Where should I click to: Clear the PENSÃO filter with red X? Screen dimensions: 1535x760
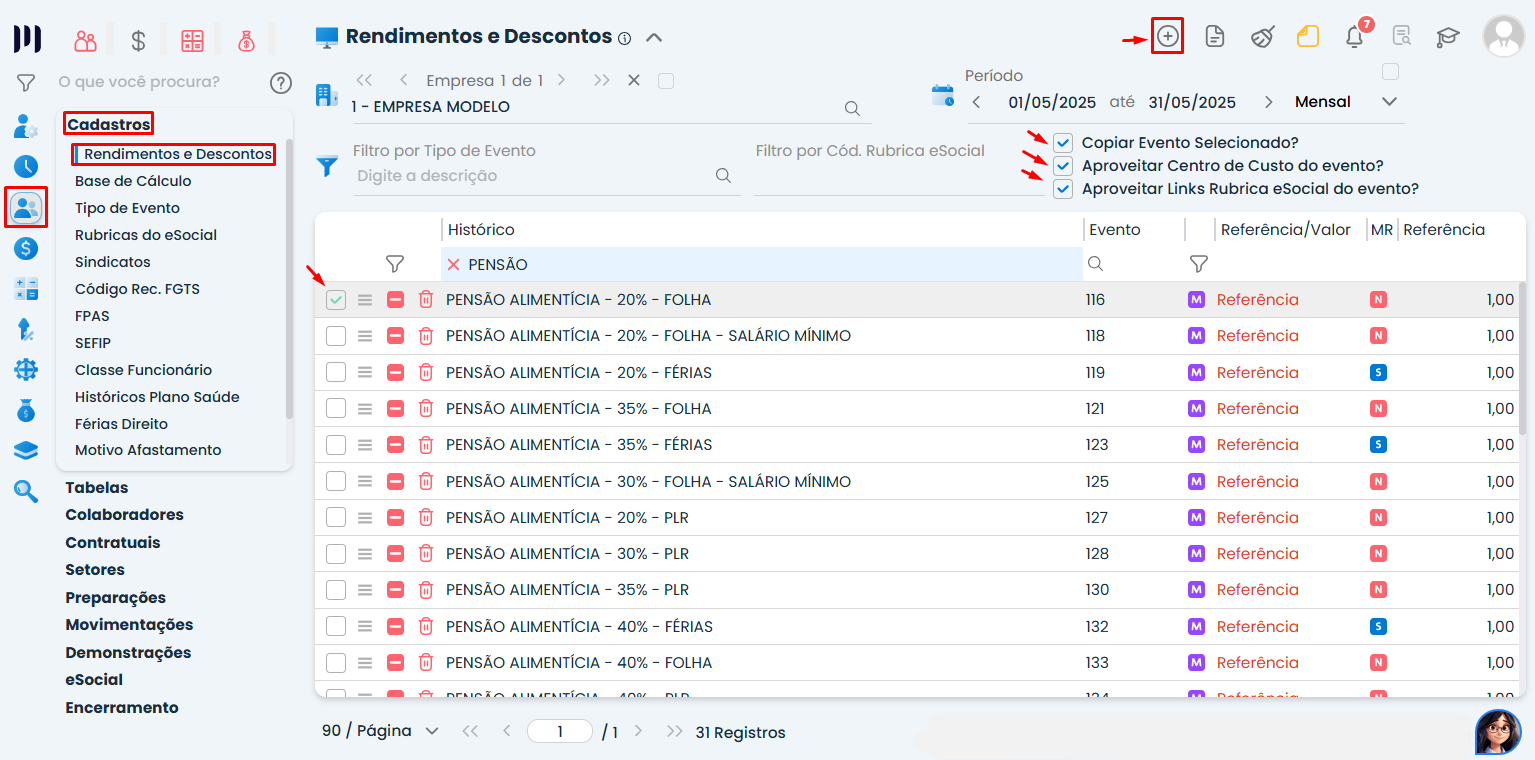pyautogui.click(x=454, y=264)
